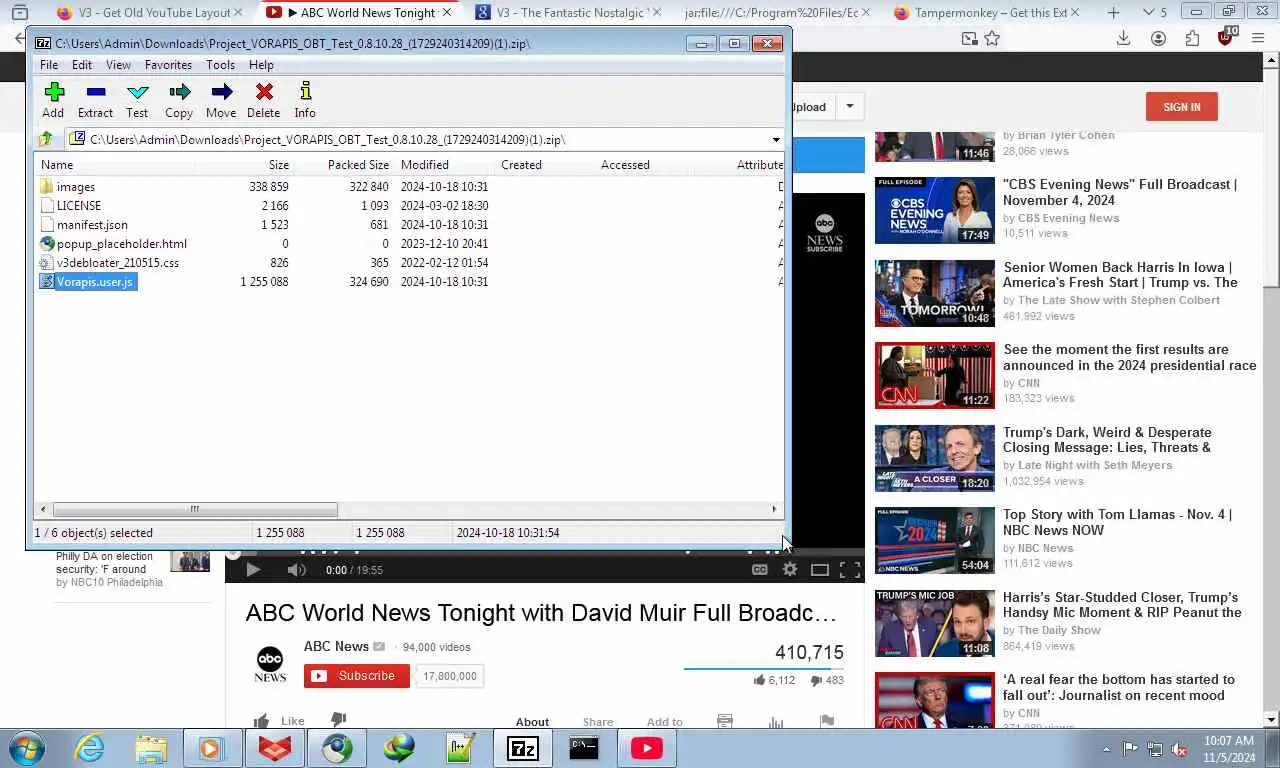
Task: Open the Add to tab
Action: click(664, 722)
